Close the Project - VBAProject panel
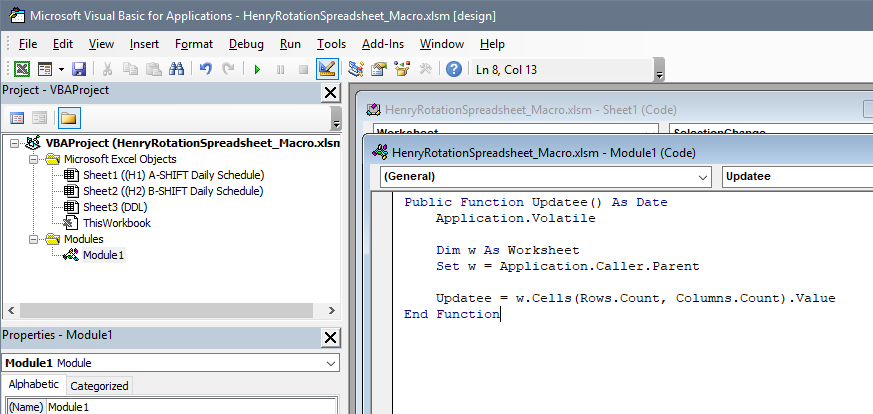The height and width of the screenshot is (414, 873). tap(330, 93)
